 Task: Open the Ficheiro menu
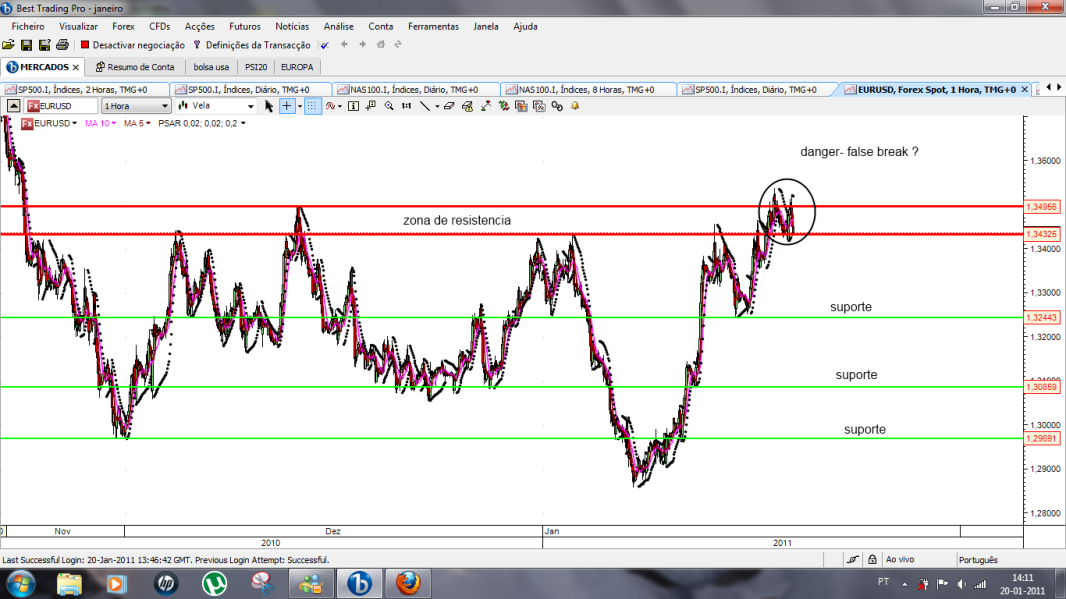pos(28,27)
